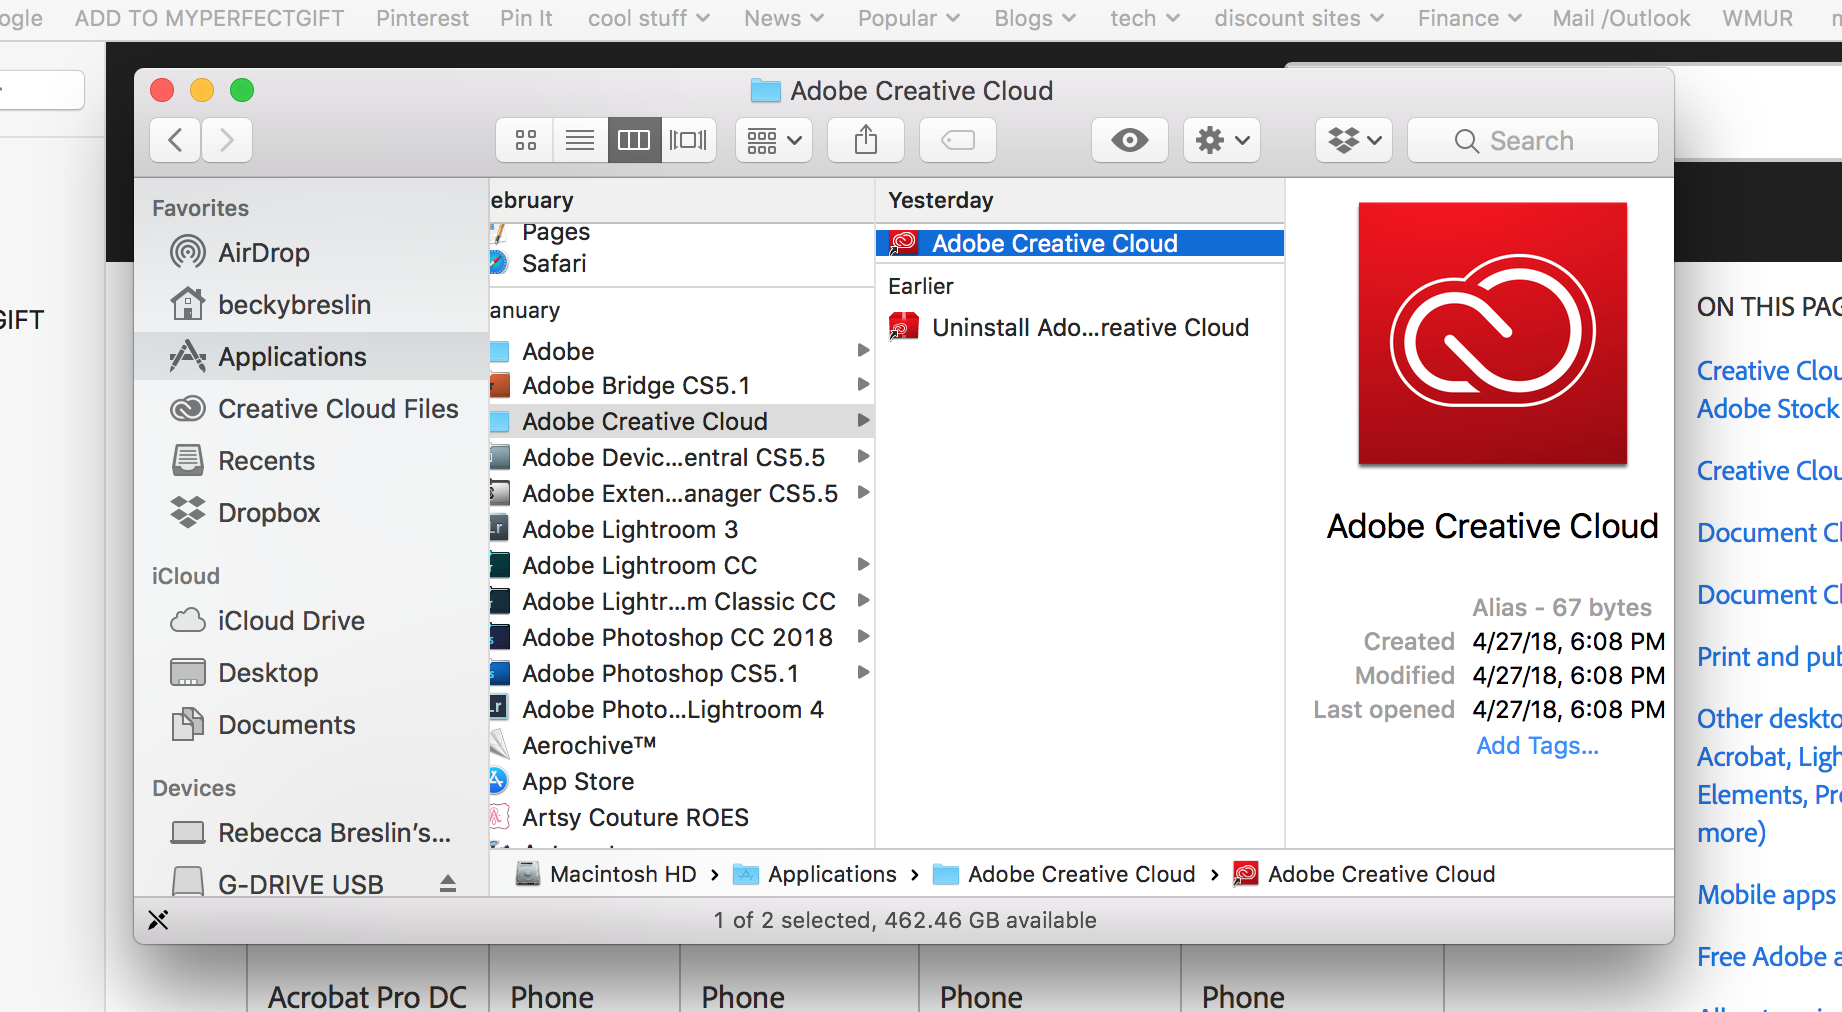Select Rebecca Breslin's device in sidebar
Image resolution: width=1842 pixels, height=1012 pixels.
tap(311, 833)
